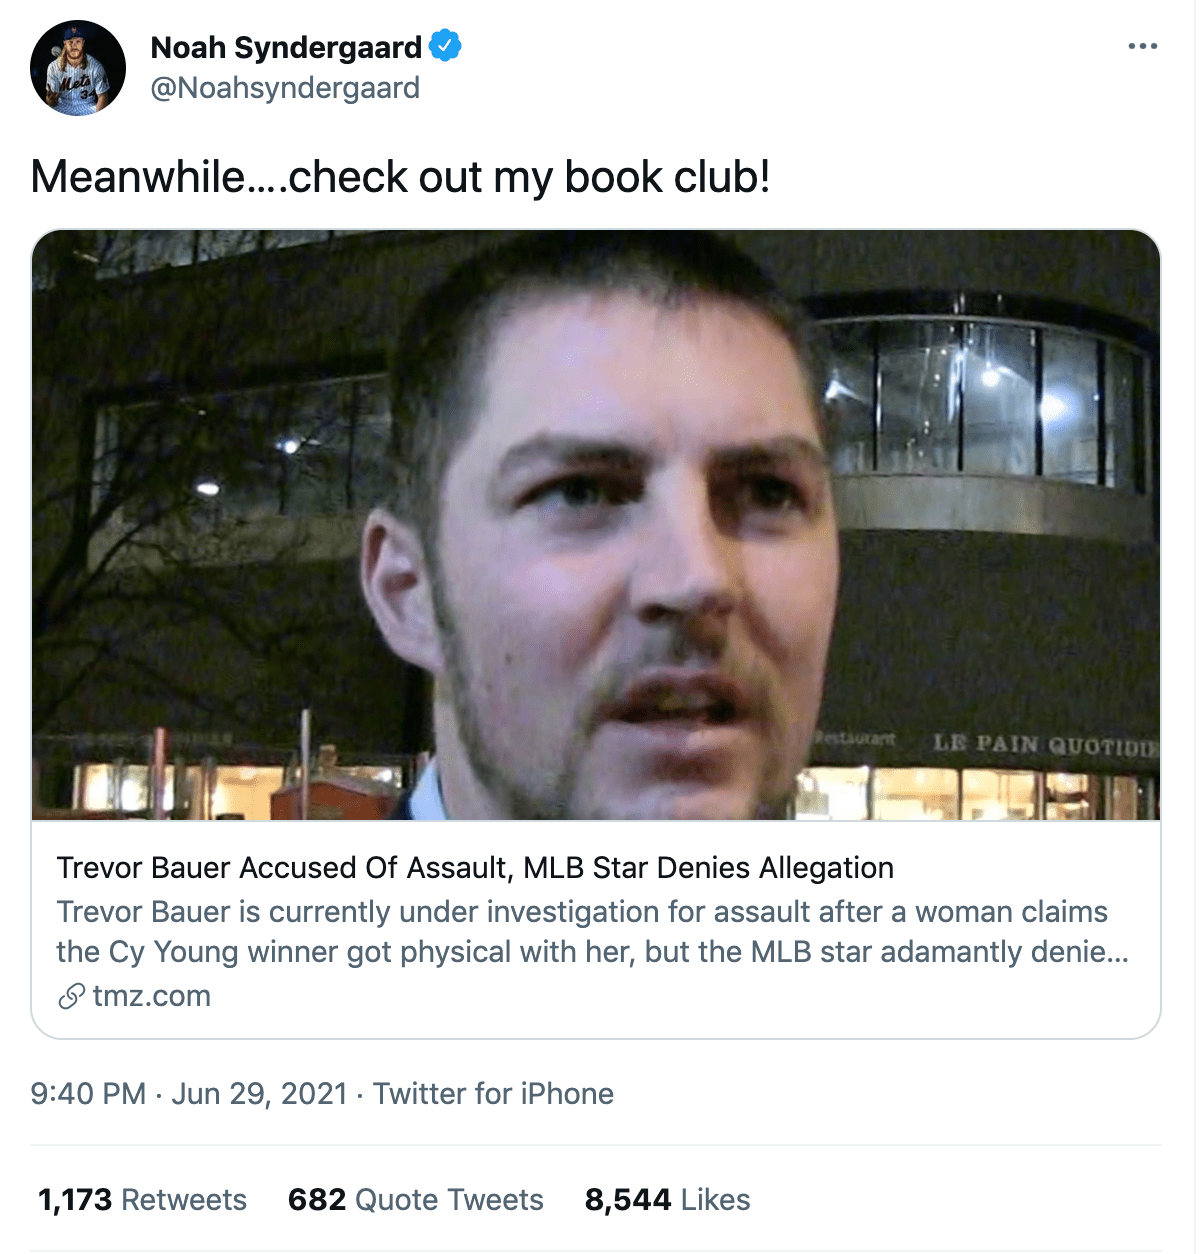Click the Jun 29, 2021 date
Image resolution: width=1202 pixels, height=1254 pixels.
coord(260,1094)
